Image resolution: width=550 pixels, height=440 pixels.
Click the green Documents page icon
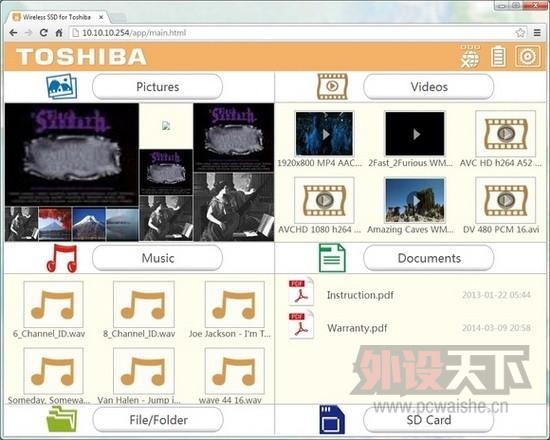332,258
